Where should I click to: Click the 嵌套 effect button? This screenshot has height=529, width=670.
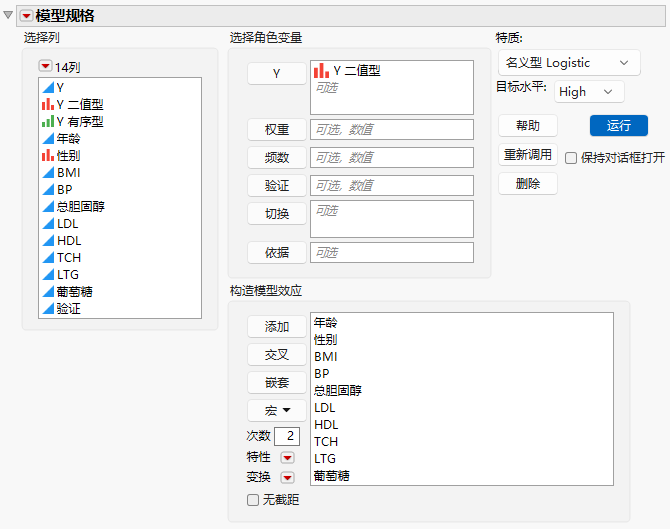click(276, 382)
